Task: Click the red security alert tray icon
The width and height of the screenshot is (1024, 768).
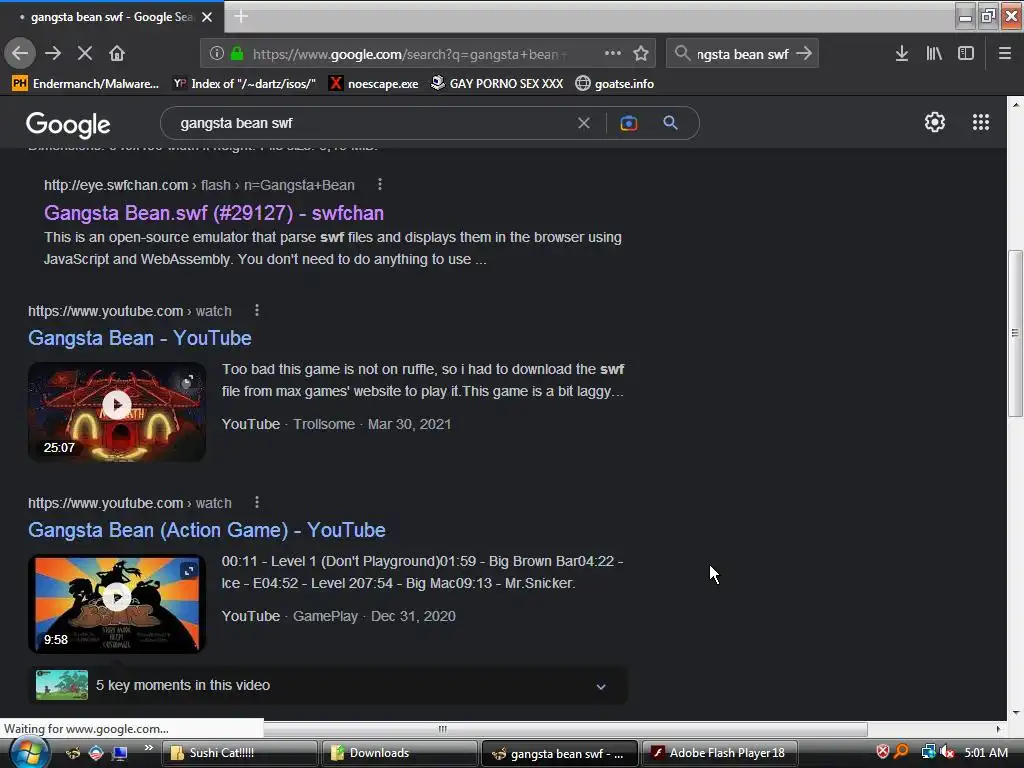Action: pos(882,752)
